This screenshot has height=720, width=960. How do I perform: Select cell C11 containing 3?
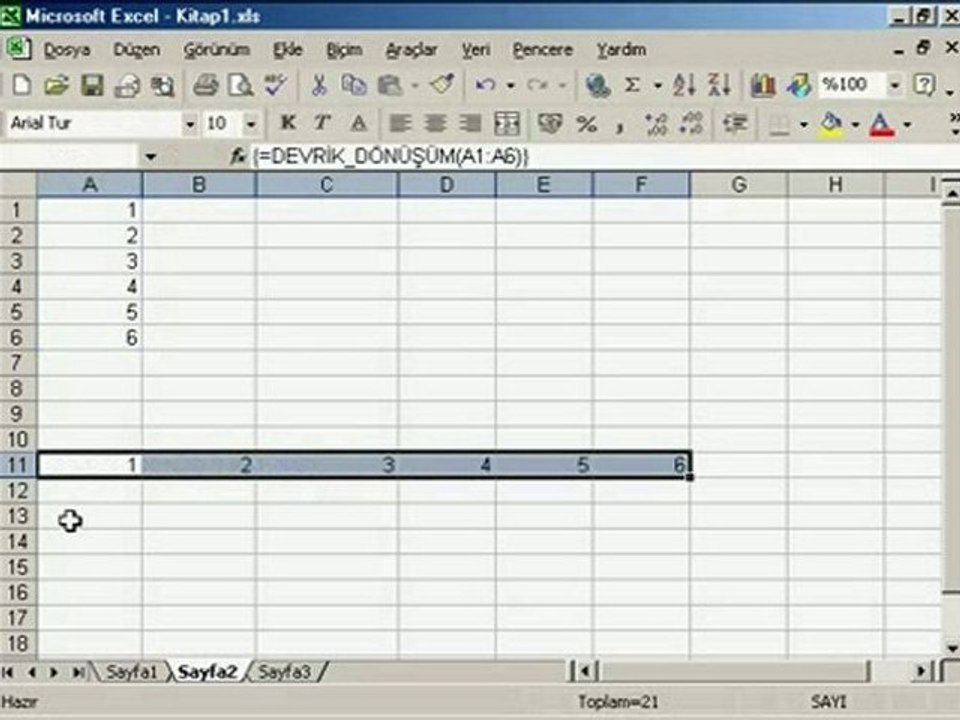click(327, 465)
